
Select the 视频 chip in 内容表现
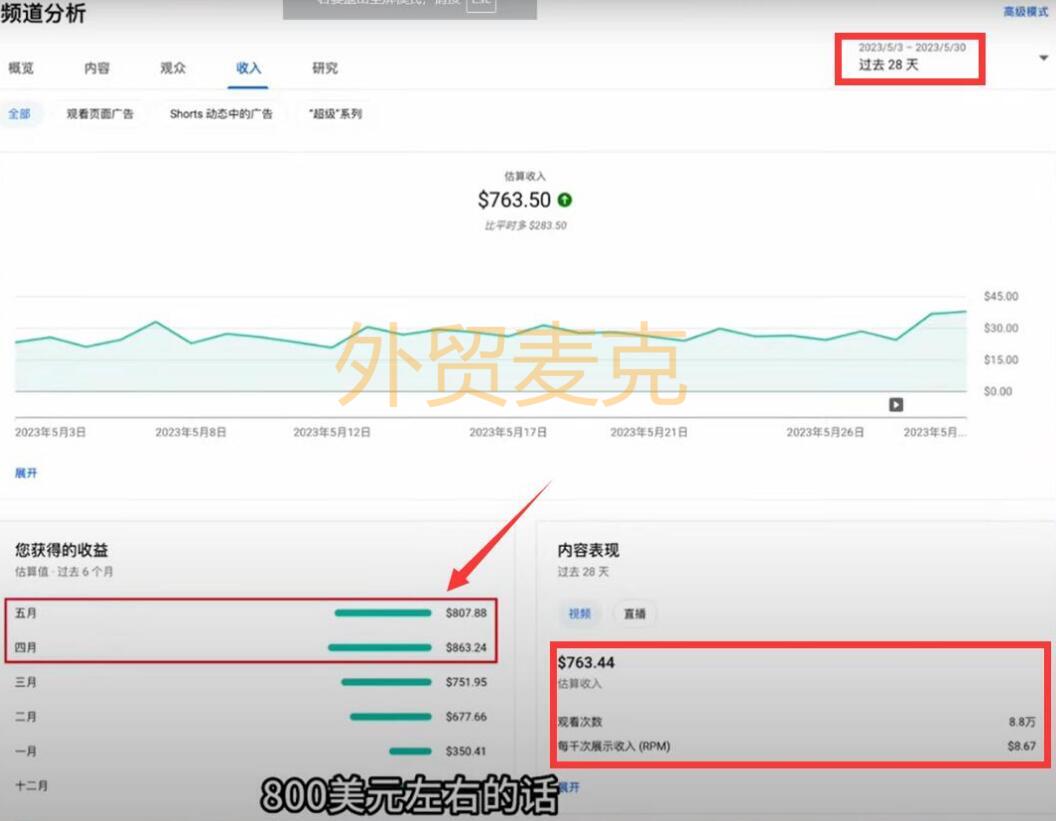(578, 613)
